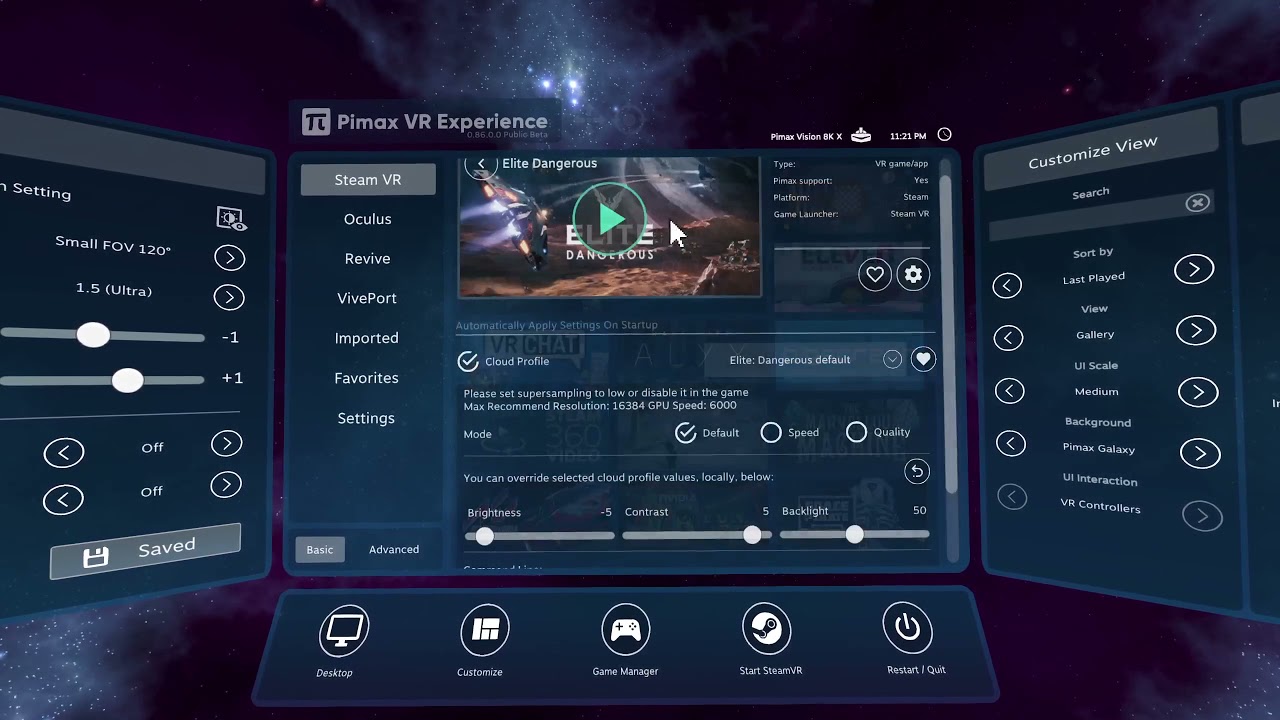Open the Revive library tab
This screenshot has height=720, width=1280.
pos(367,258)
